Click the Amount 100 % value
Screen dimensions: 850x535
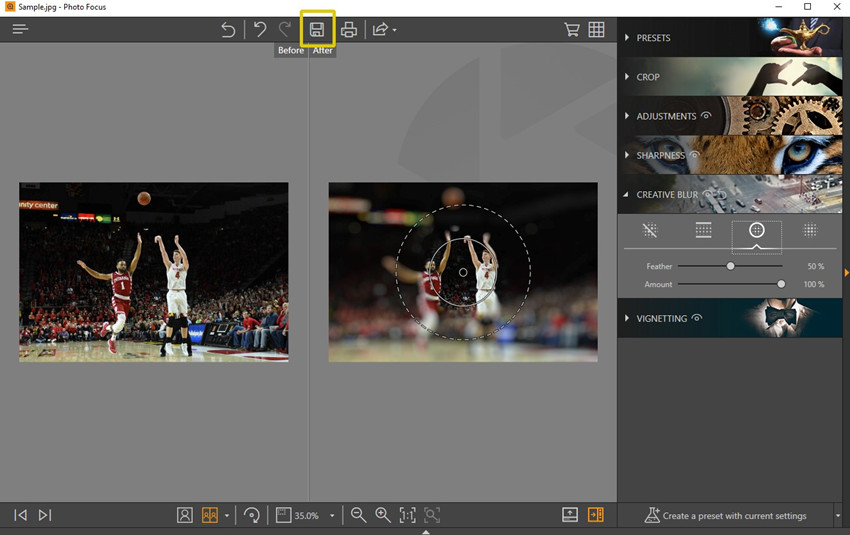pyautogui.click(x=814, y=284)
